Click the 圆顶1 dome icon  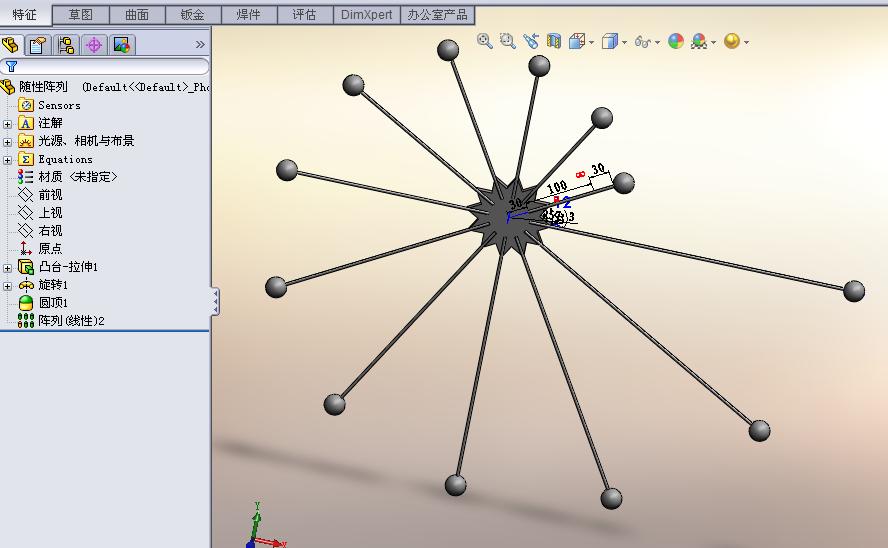(x=26, y=303)
